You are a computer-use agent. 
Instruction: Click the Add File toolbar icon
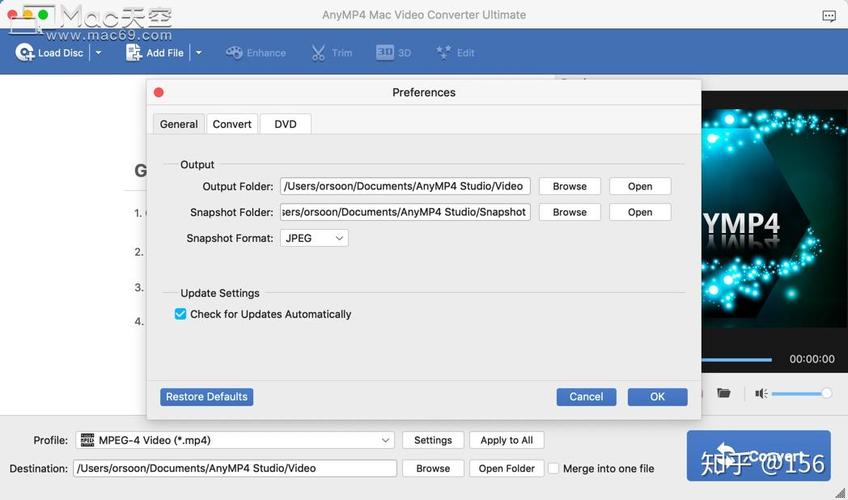coord(133,53)
